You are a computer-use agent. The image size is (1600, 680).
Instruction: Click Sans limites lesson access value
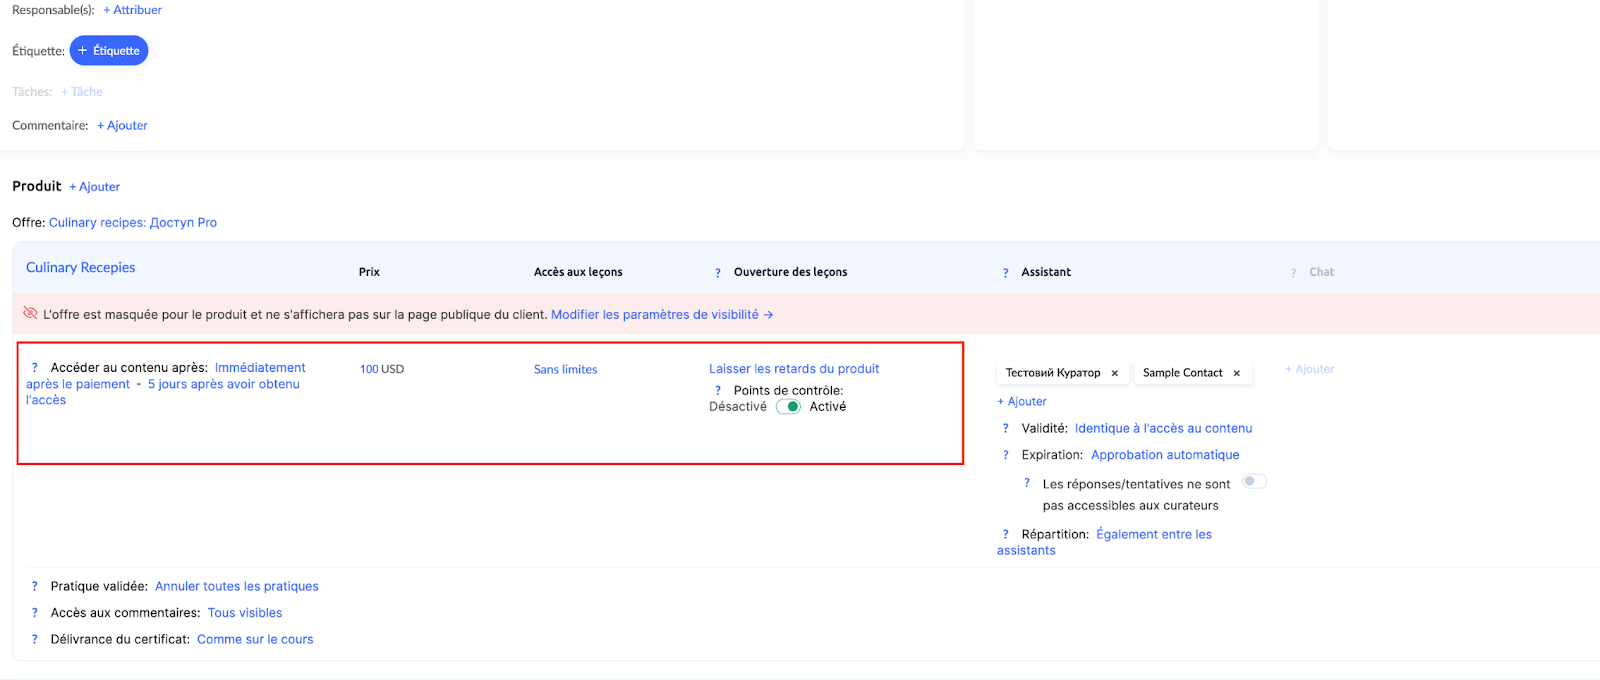pyautogui.click(x=565, y=370)
